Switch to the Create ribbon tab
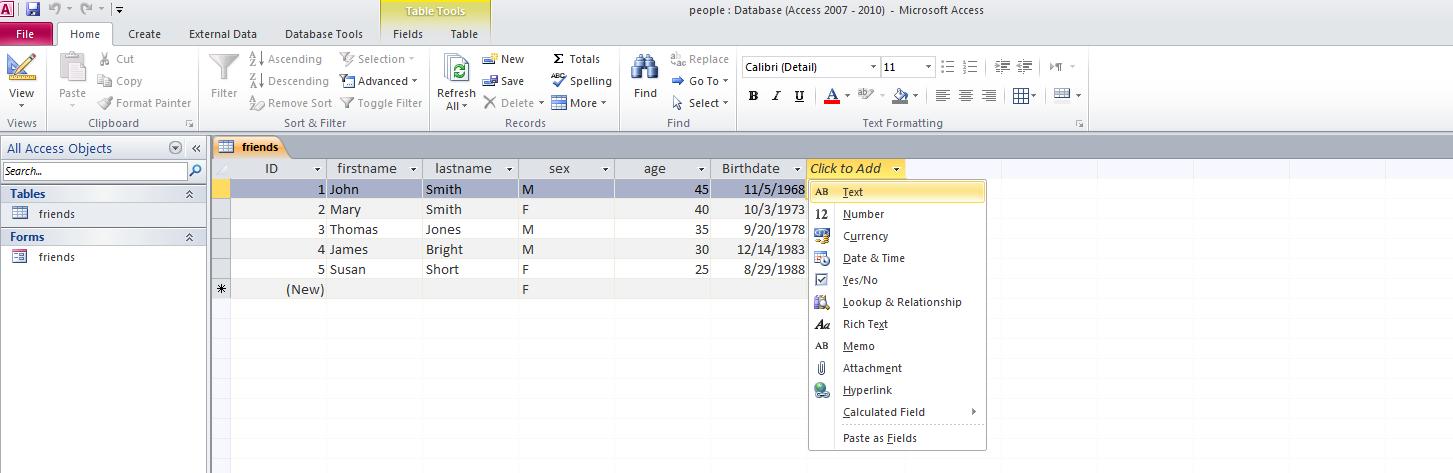Image resolution: width=1453 pixels, height=473 pixels. (x=144, y=34)
